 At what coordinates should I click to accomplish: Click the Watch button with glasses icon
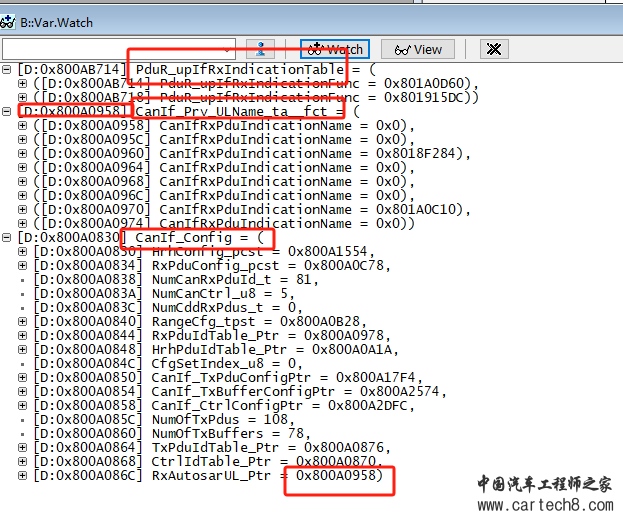click(335, 49)
